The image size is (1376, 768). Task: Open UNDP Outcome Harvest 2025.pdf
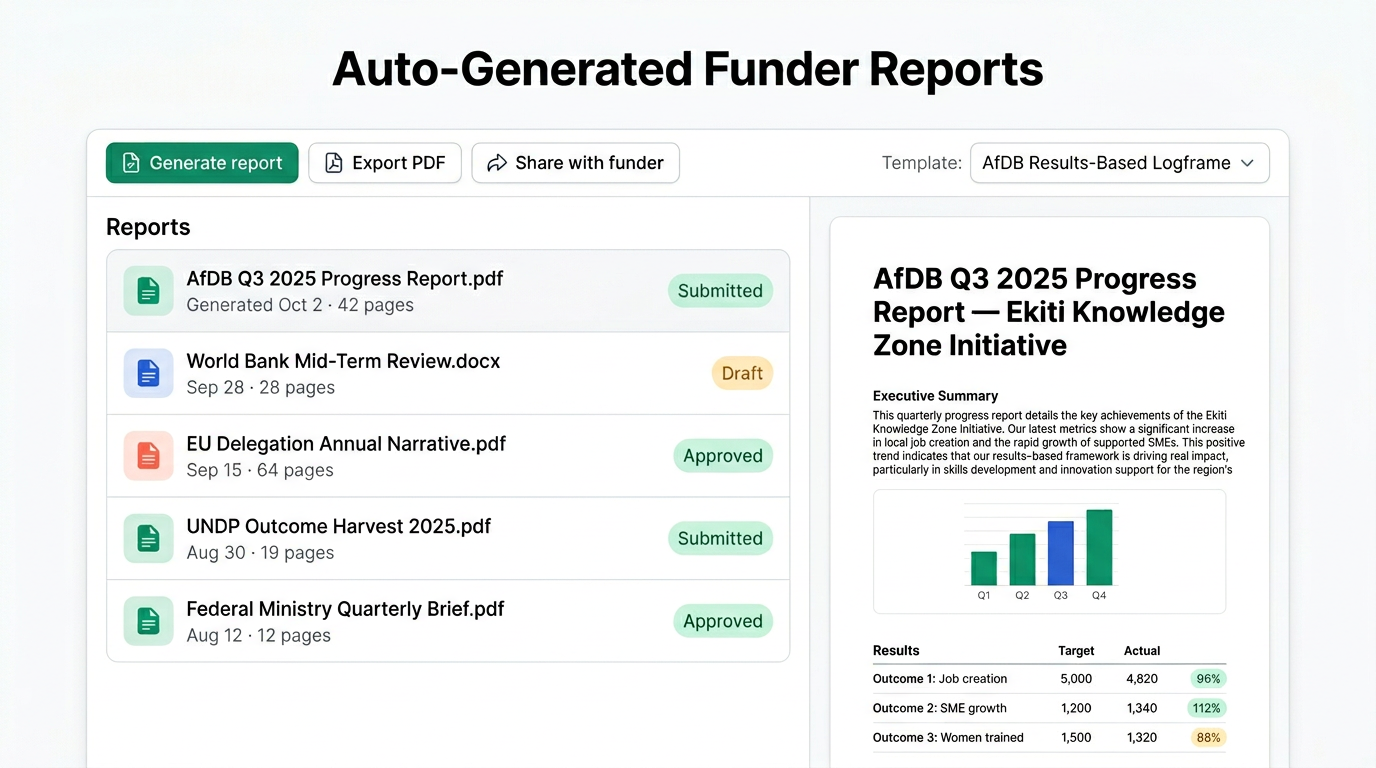(x=448, y=538)
